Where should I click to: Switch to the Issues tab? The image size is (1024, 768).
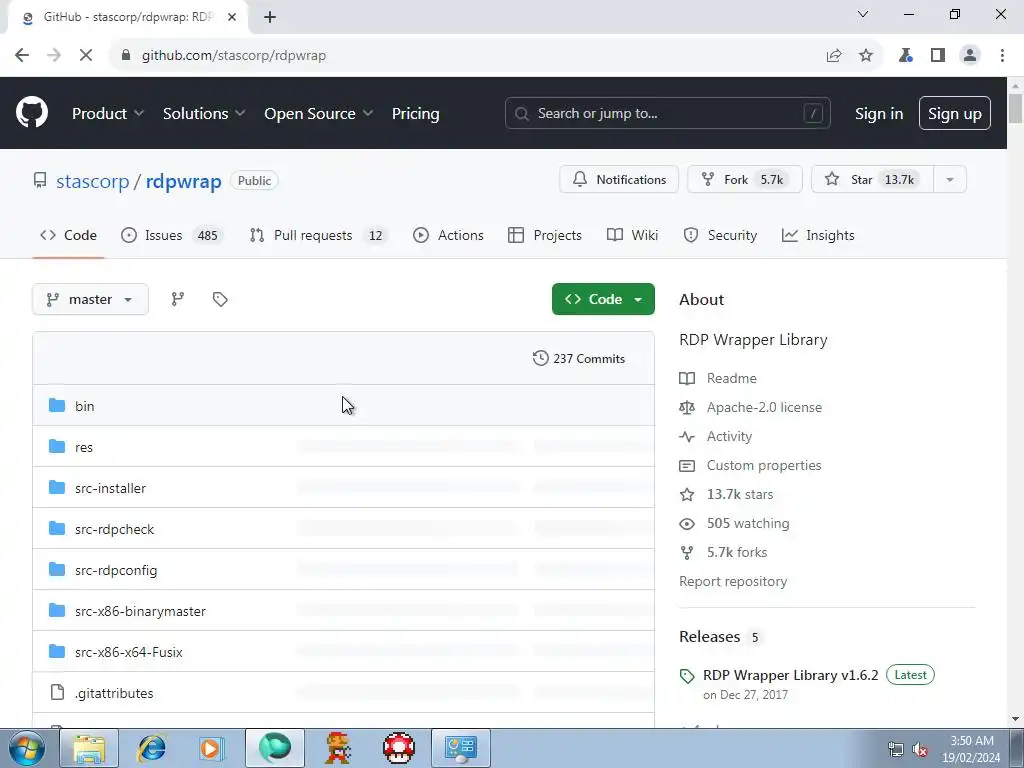click(x=172, y=235)
